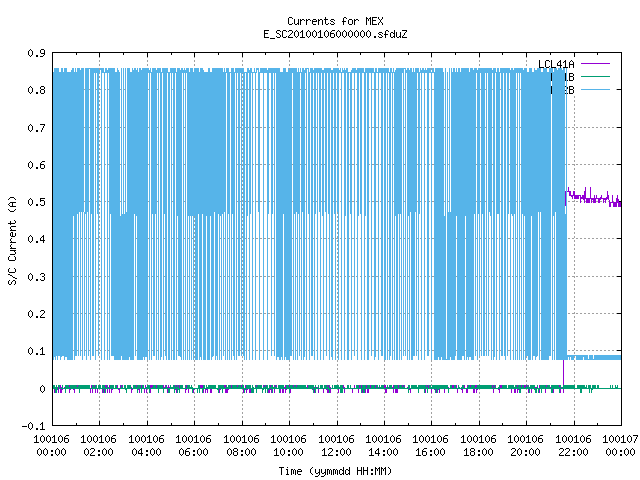Click the 0.8 y-axis tick label
Screen dimensions: 640x480
coord(36,90)
